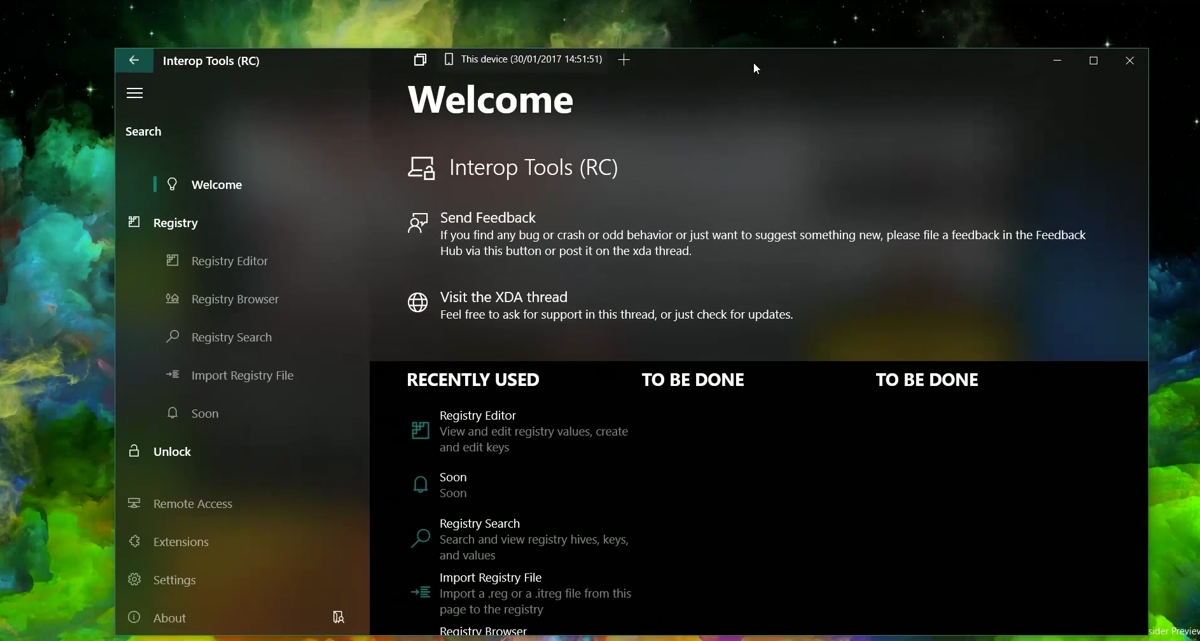
Task: Click the recently used Registry Editor icon
Action: coord(420,431)
